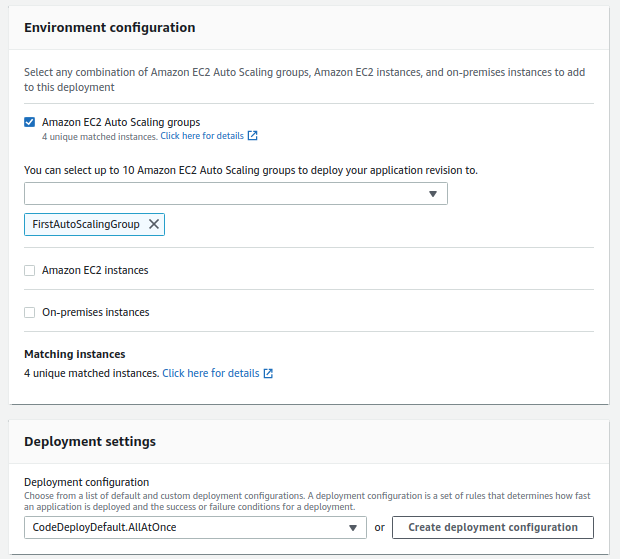Click the Environment configuration heading
The height and width of the screenshot is (559, 620).
pyautogui.click(x=110, y=27)
